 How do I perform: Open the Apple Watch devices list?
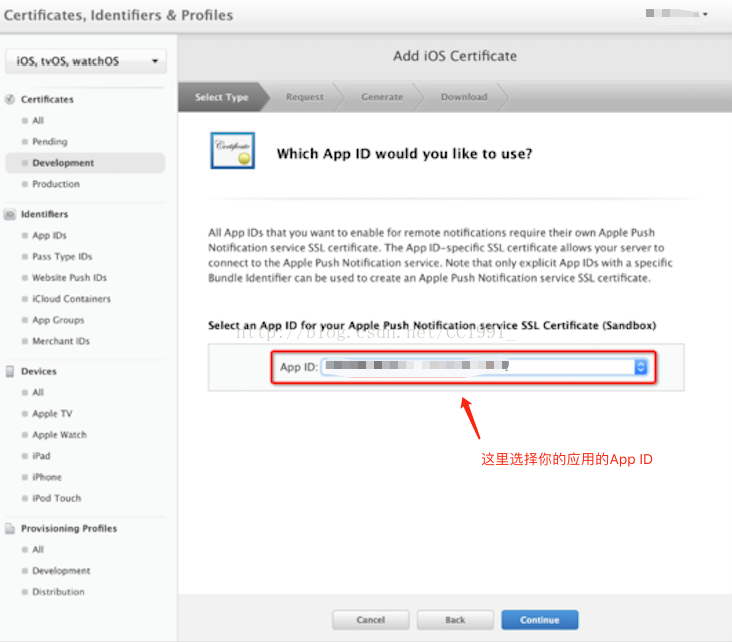[59, 435]
